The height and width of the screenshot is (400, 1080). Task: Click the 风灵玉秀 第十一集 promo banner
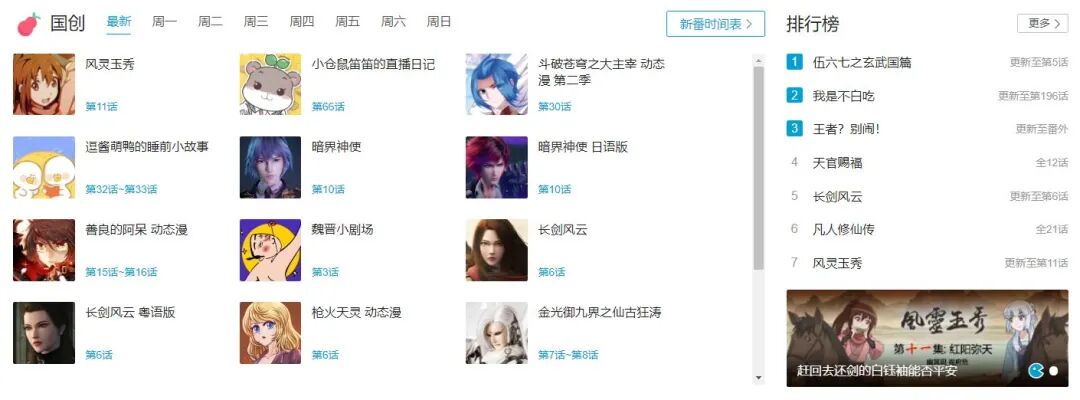[x=927, y=337]
